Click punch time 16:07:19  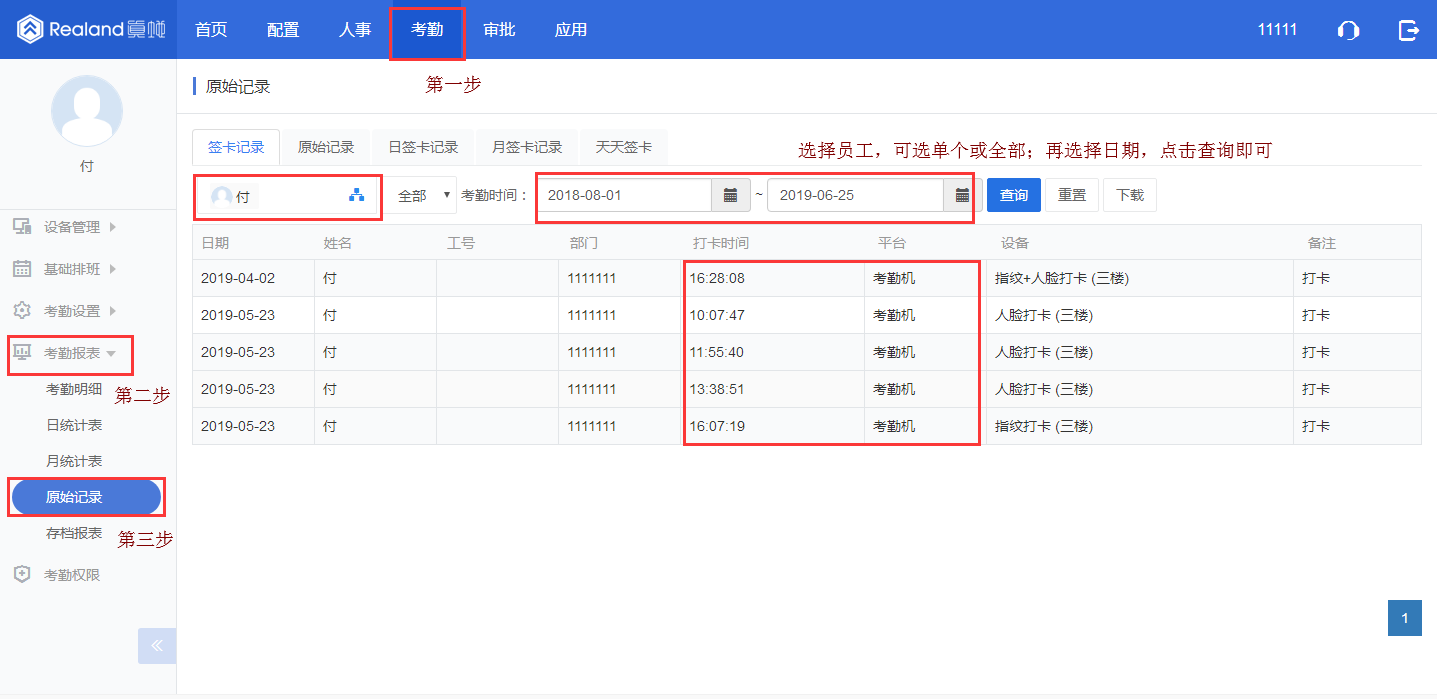tap(717, 426)
